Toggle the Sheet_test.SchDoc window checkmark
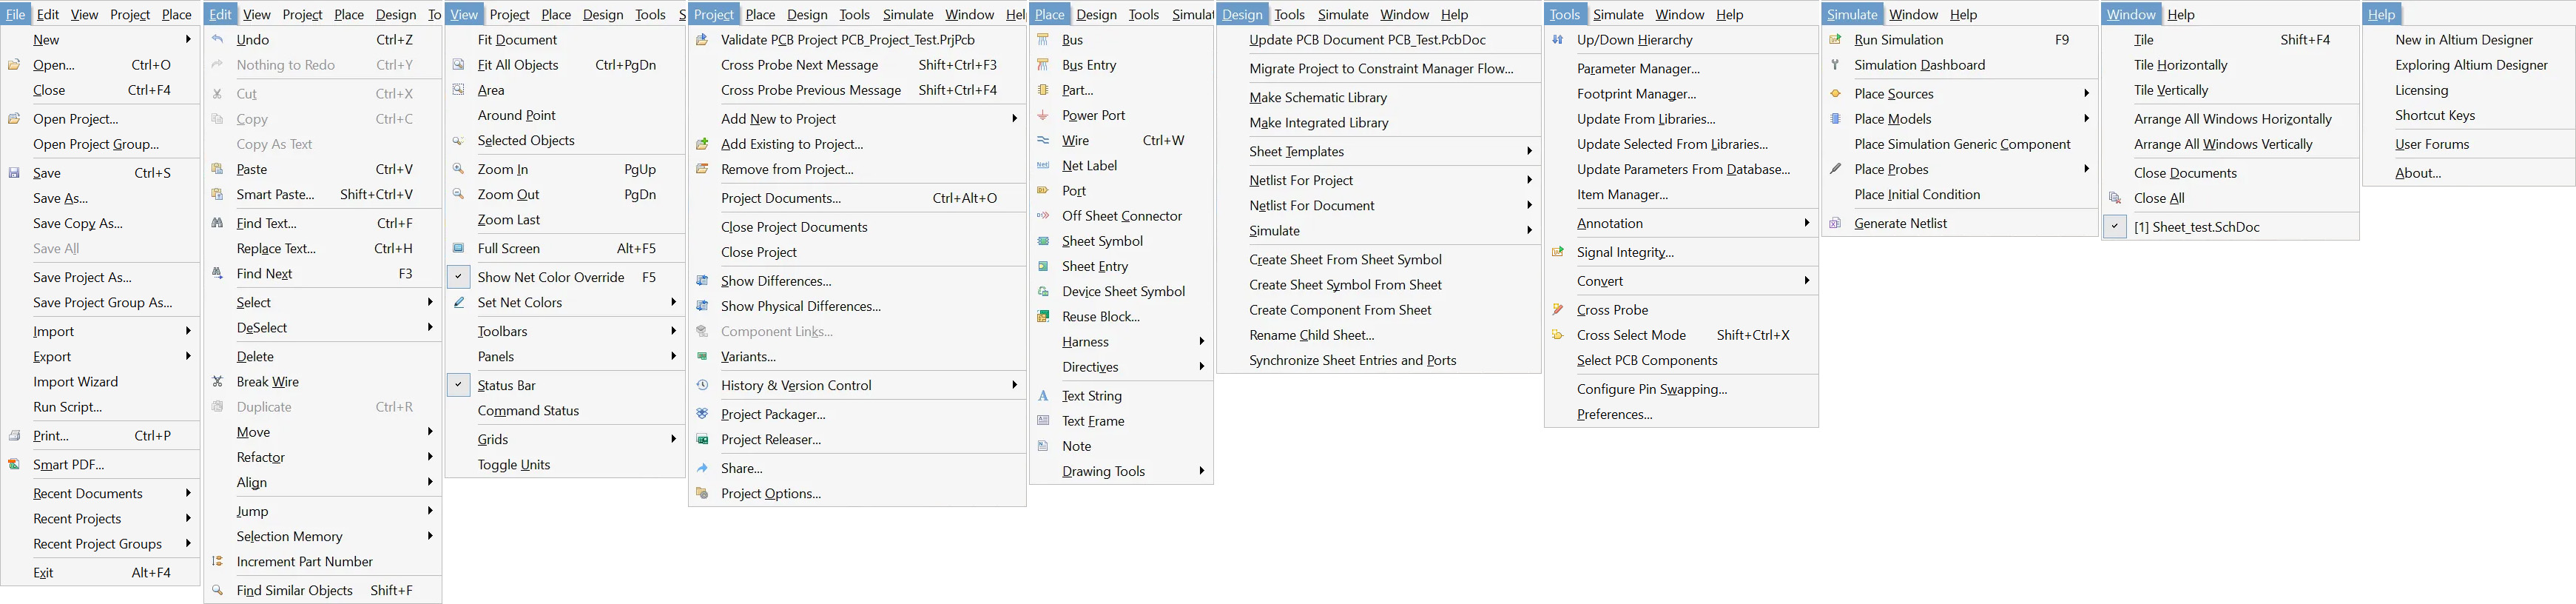2576x604 pixels. click(x=2114, y=227)
